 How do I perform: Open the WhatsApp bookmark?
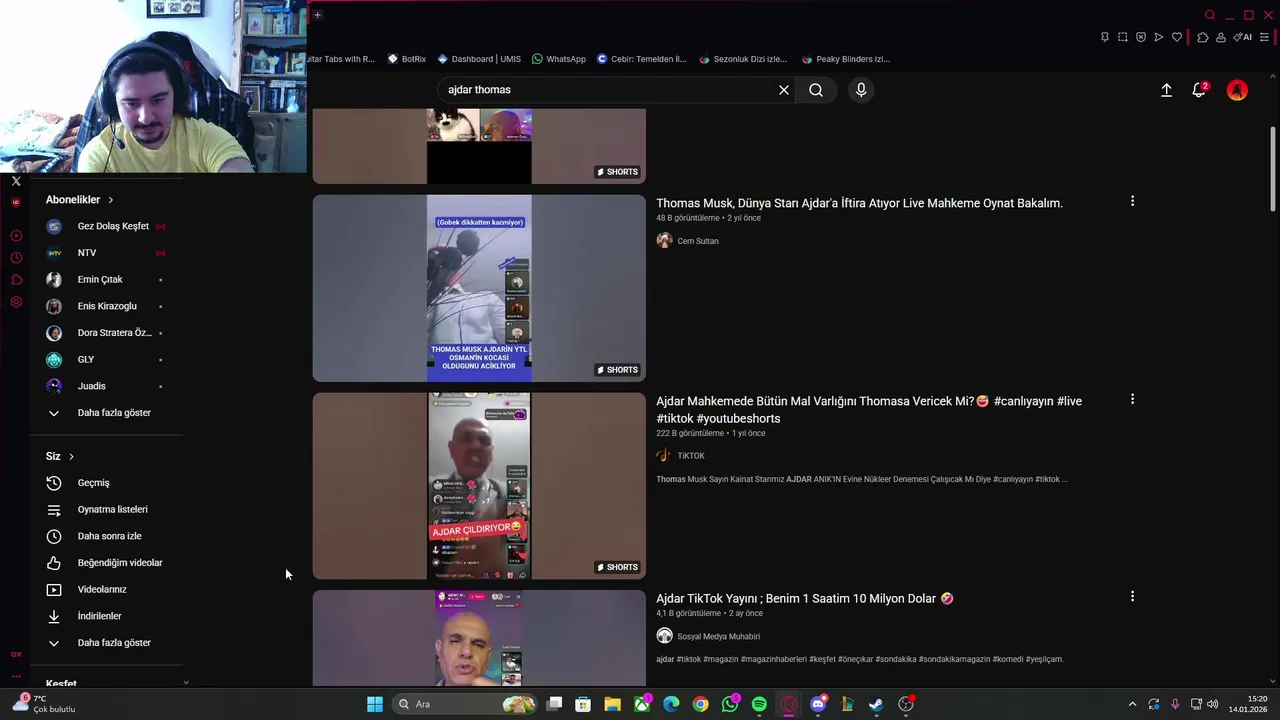(x=559, y=59)
